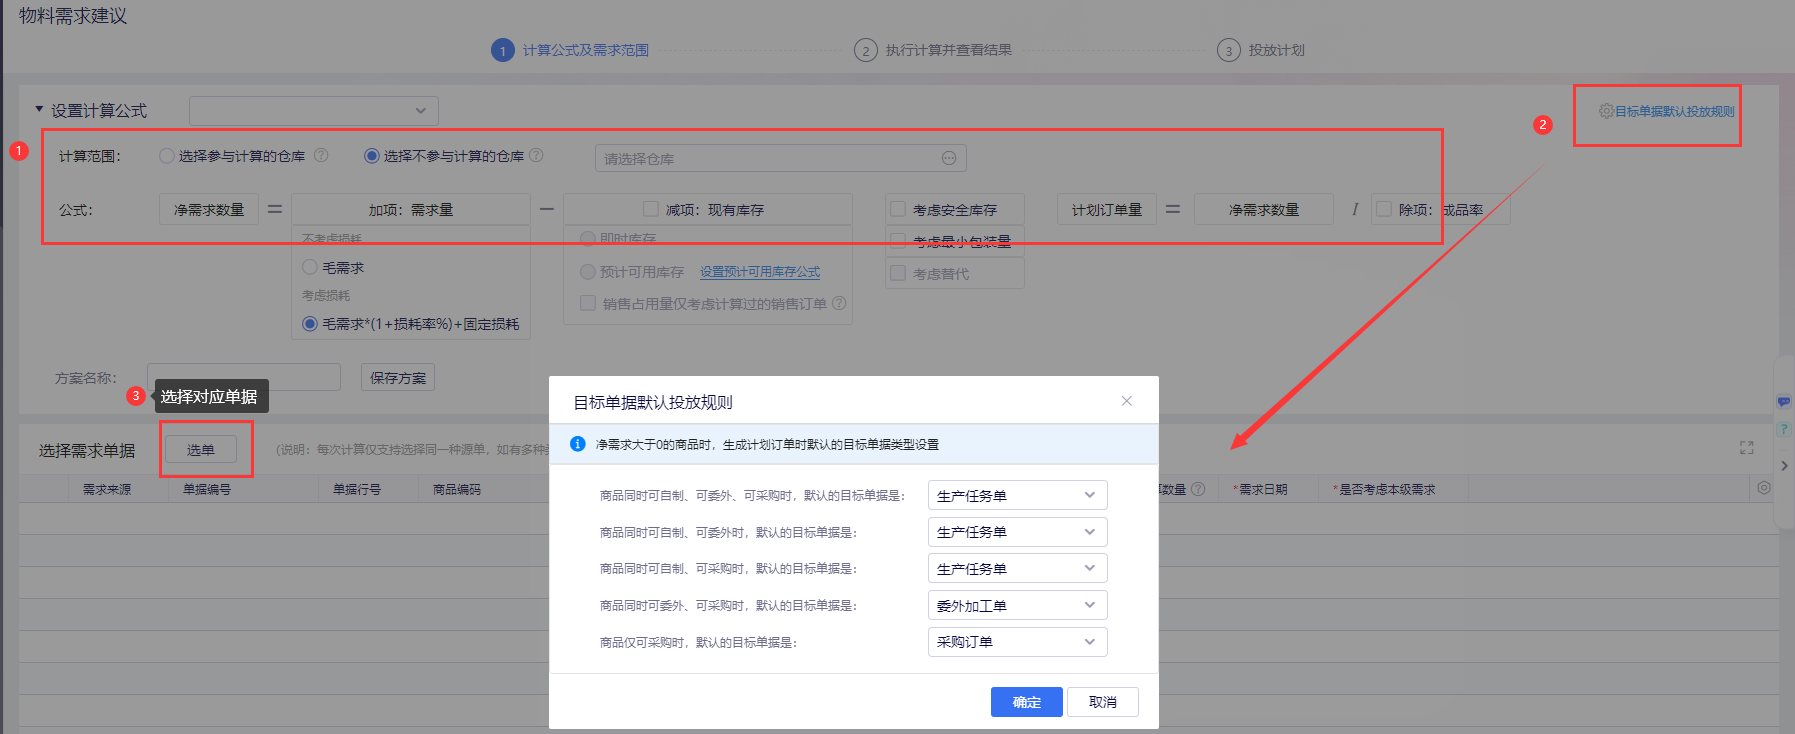Check the 除项：成品率 checkbox
This screenshot has width=1795, height=734.
(x=1384, y=209)
